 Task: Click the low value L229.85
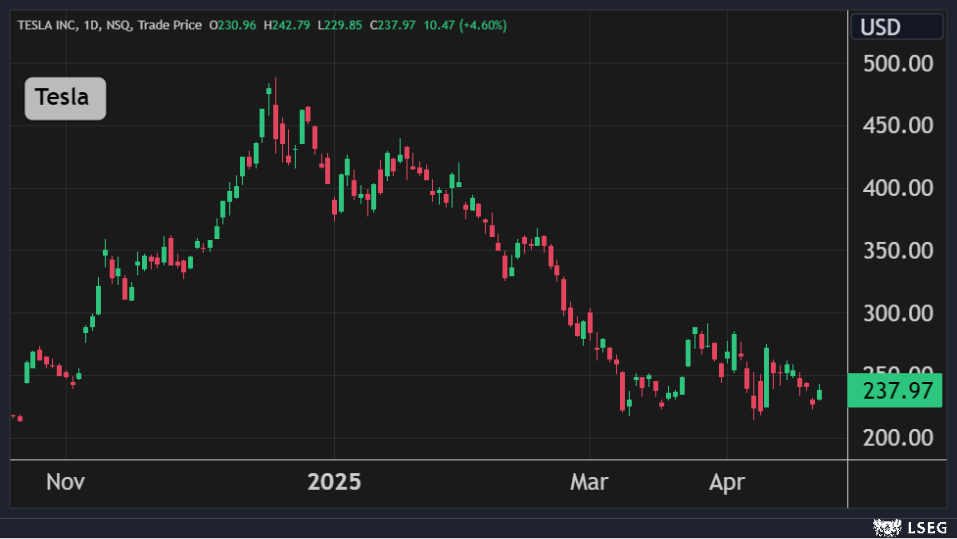tap(342, 25)
